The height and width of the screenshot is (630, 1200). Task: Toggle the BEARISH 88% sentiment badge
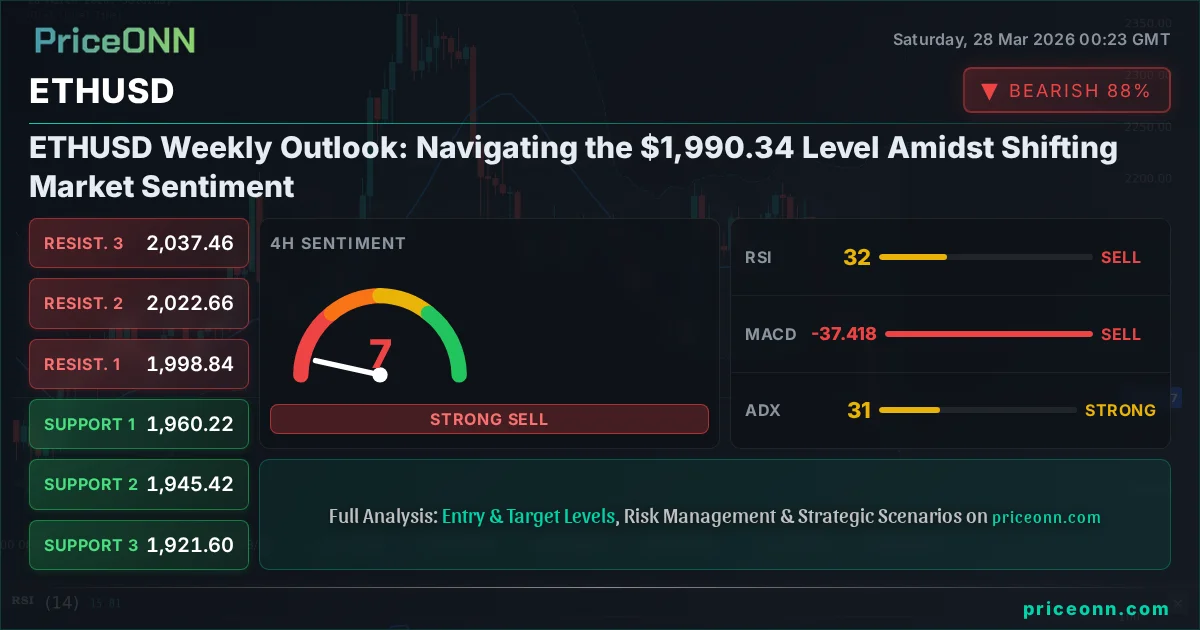click(x=1066, y=90)
